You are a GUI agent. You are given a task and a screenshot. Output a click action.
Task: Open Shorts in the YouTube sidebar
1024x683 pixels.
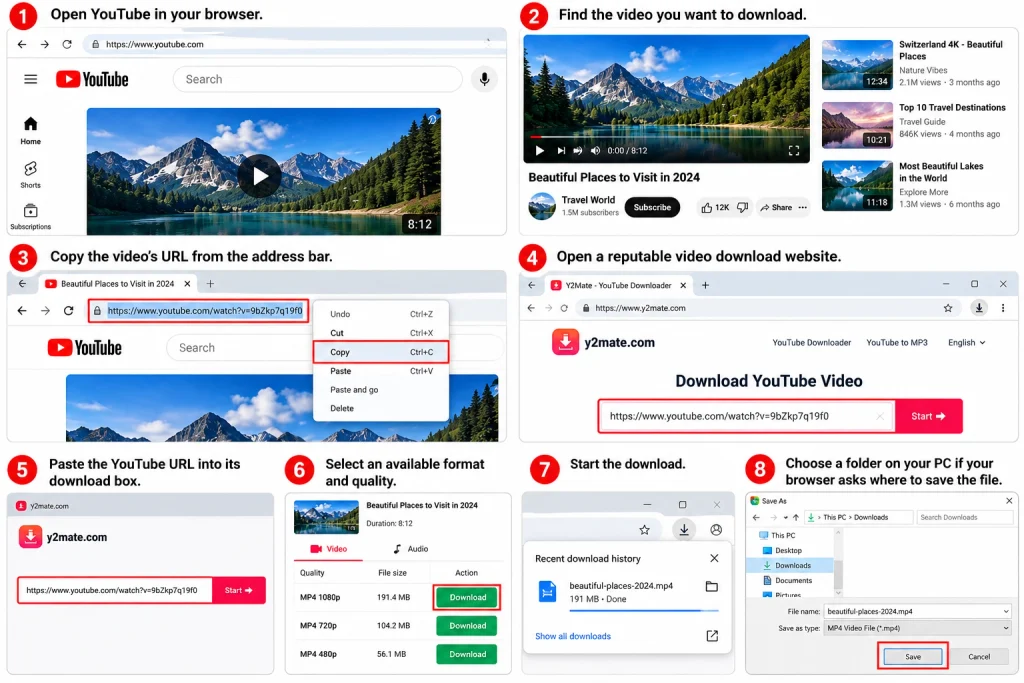31,174
